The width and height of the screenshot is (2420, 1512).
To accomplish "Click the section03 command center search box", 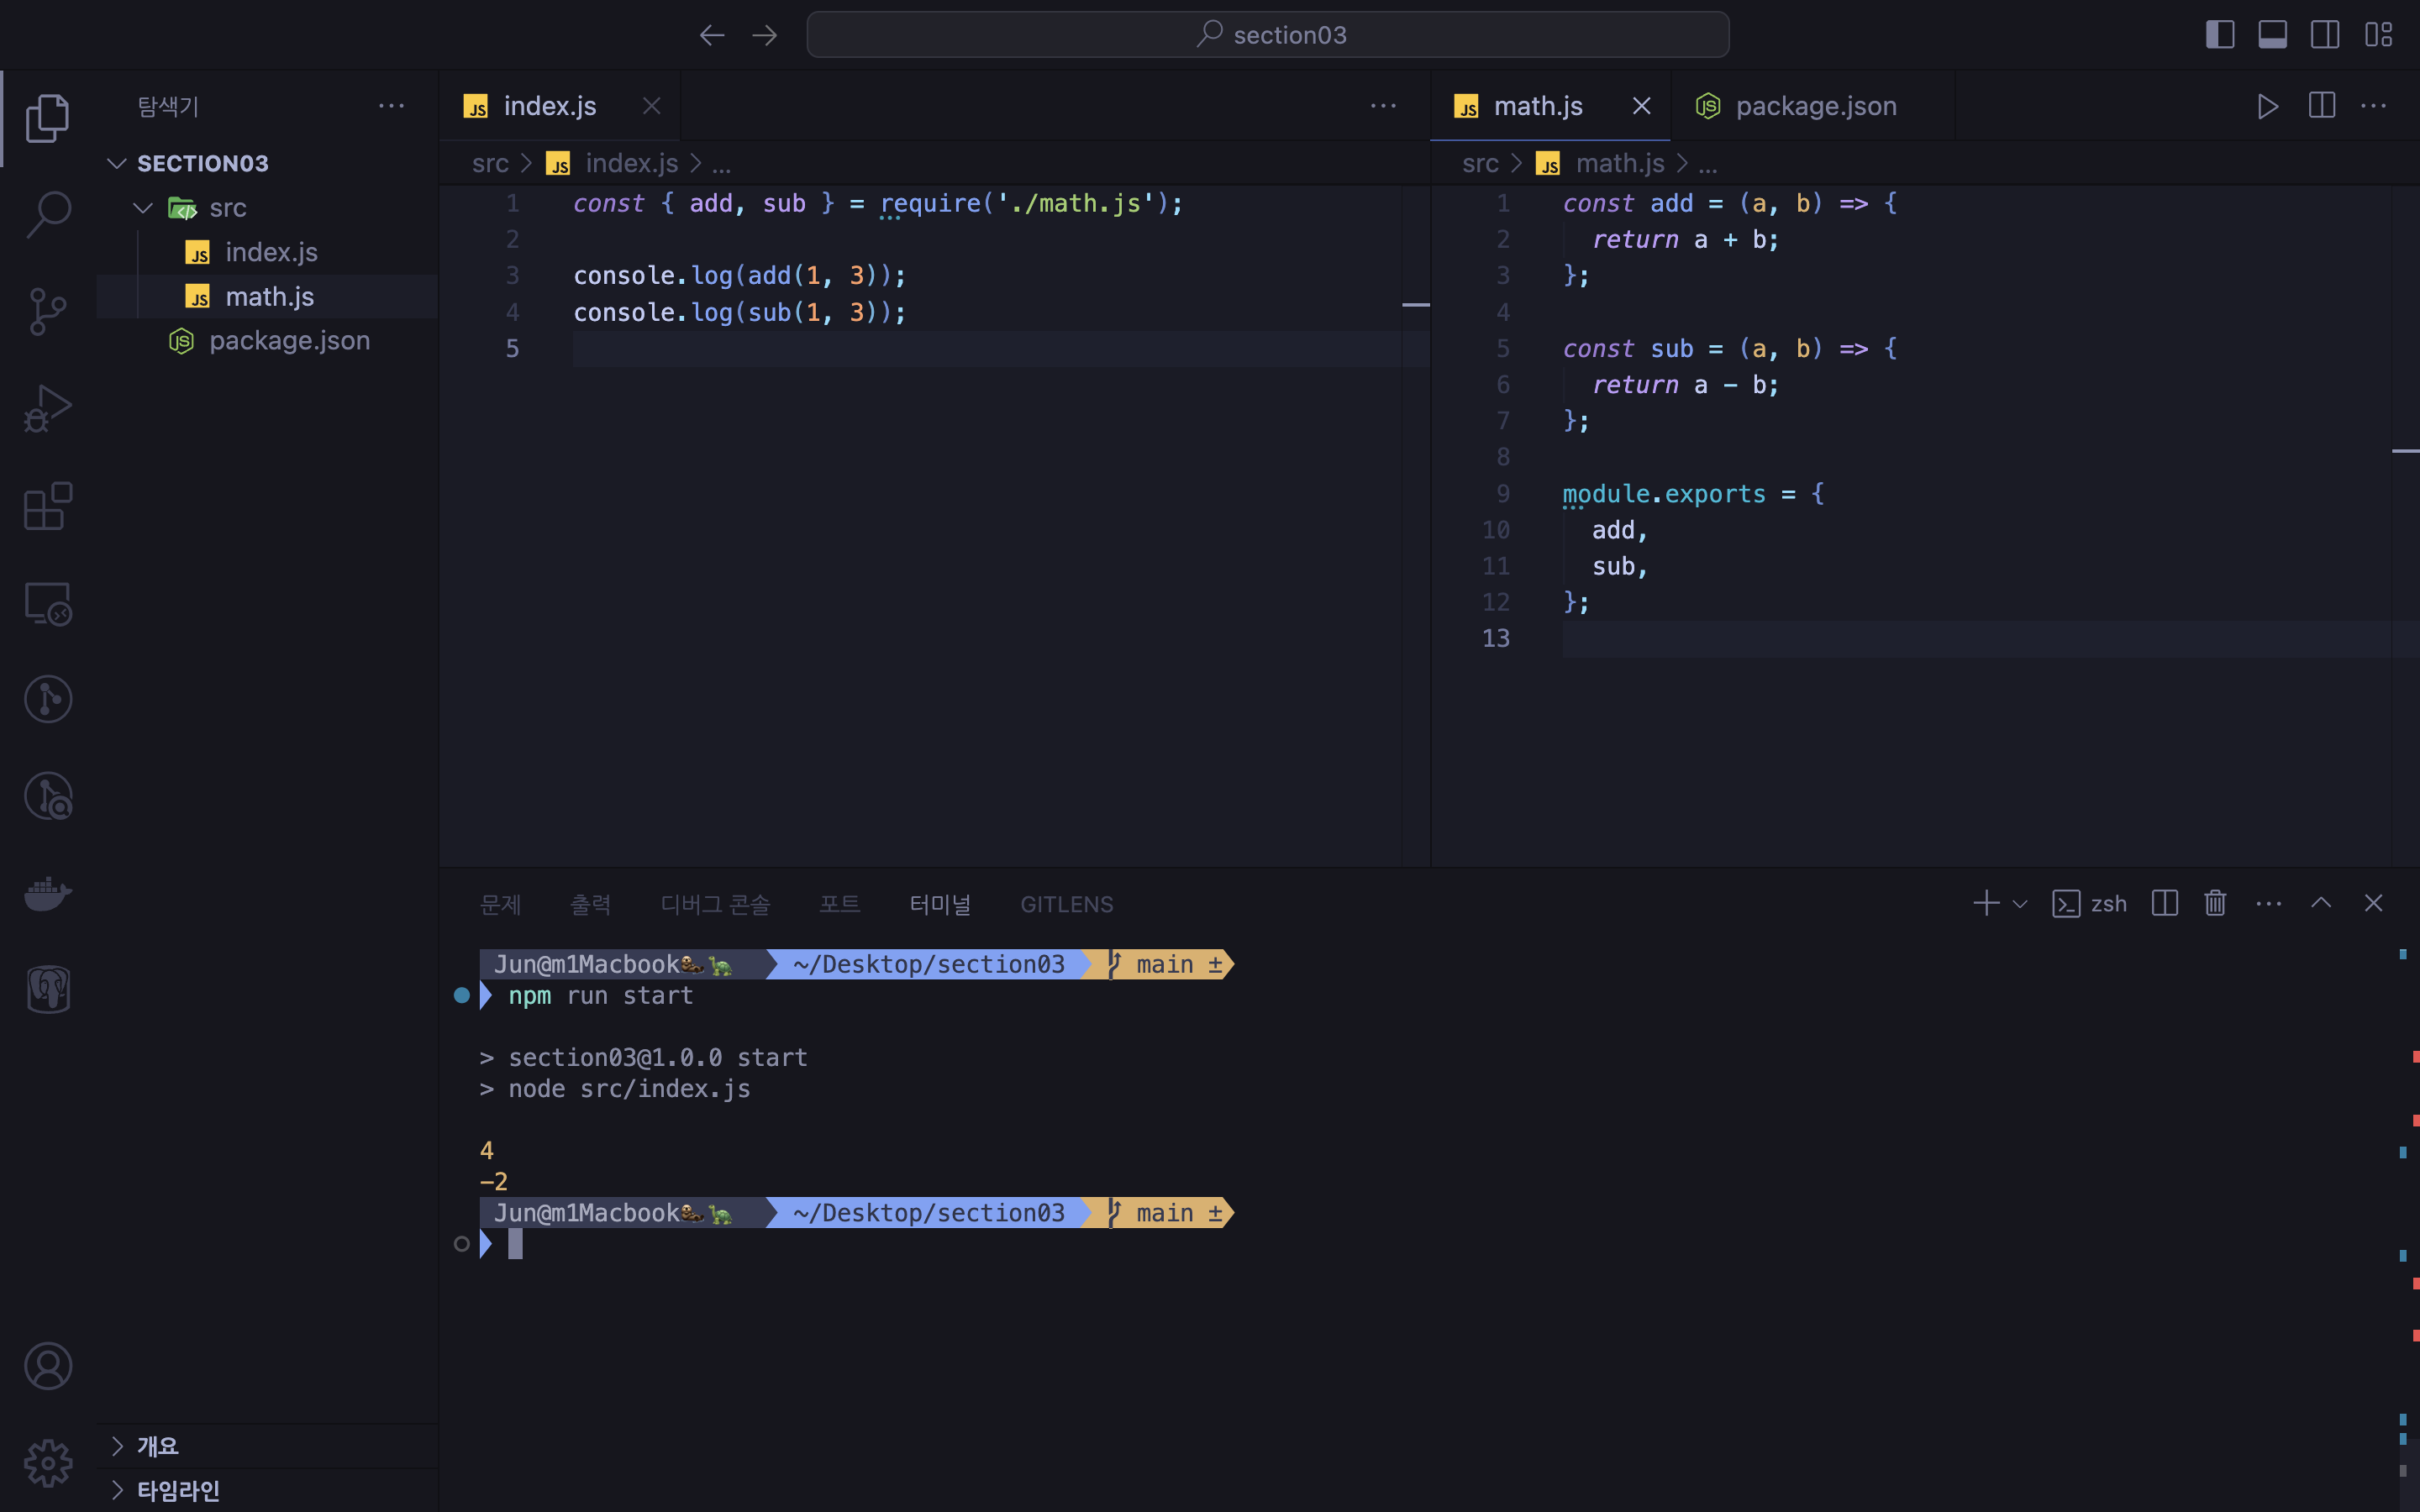I will tap(1267, 35).
